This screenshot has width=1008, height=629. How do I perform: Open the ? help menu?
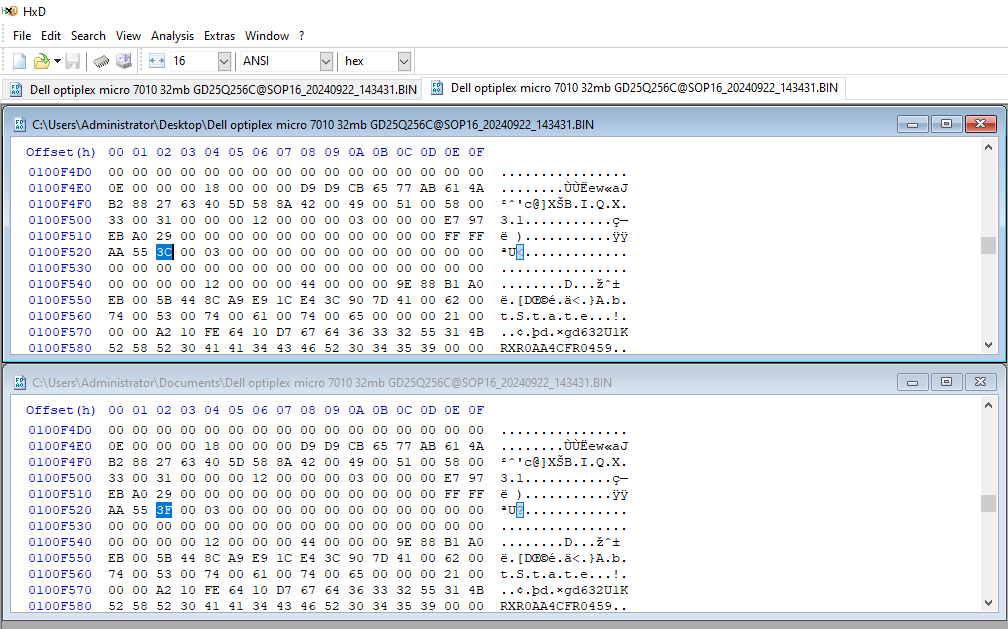(302, 36)
